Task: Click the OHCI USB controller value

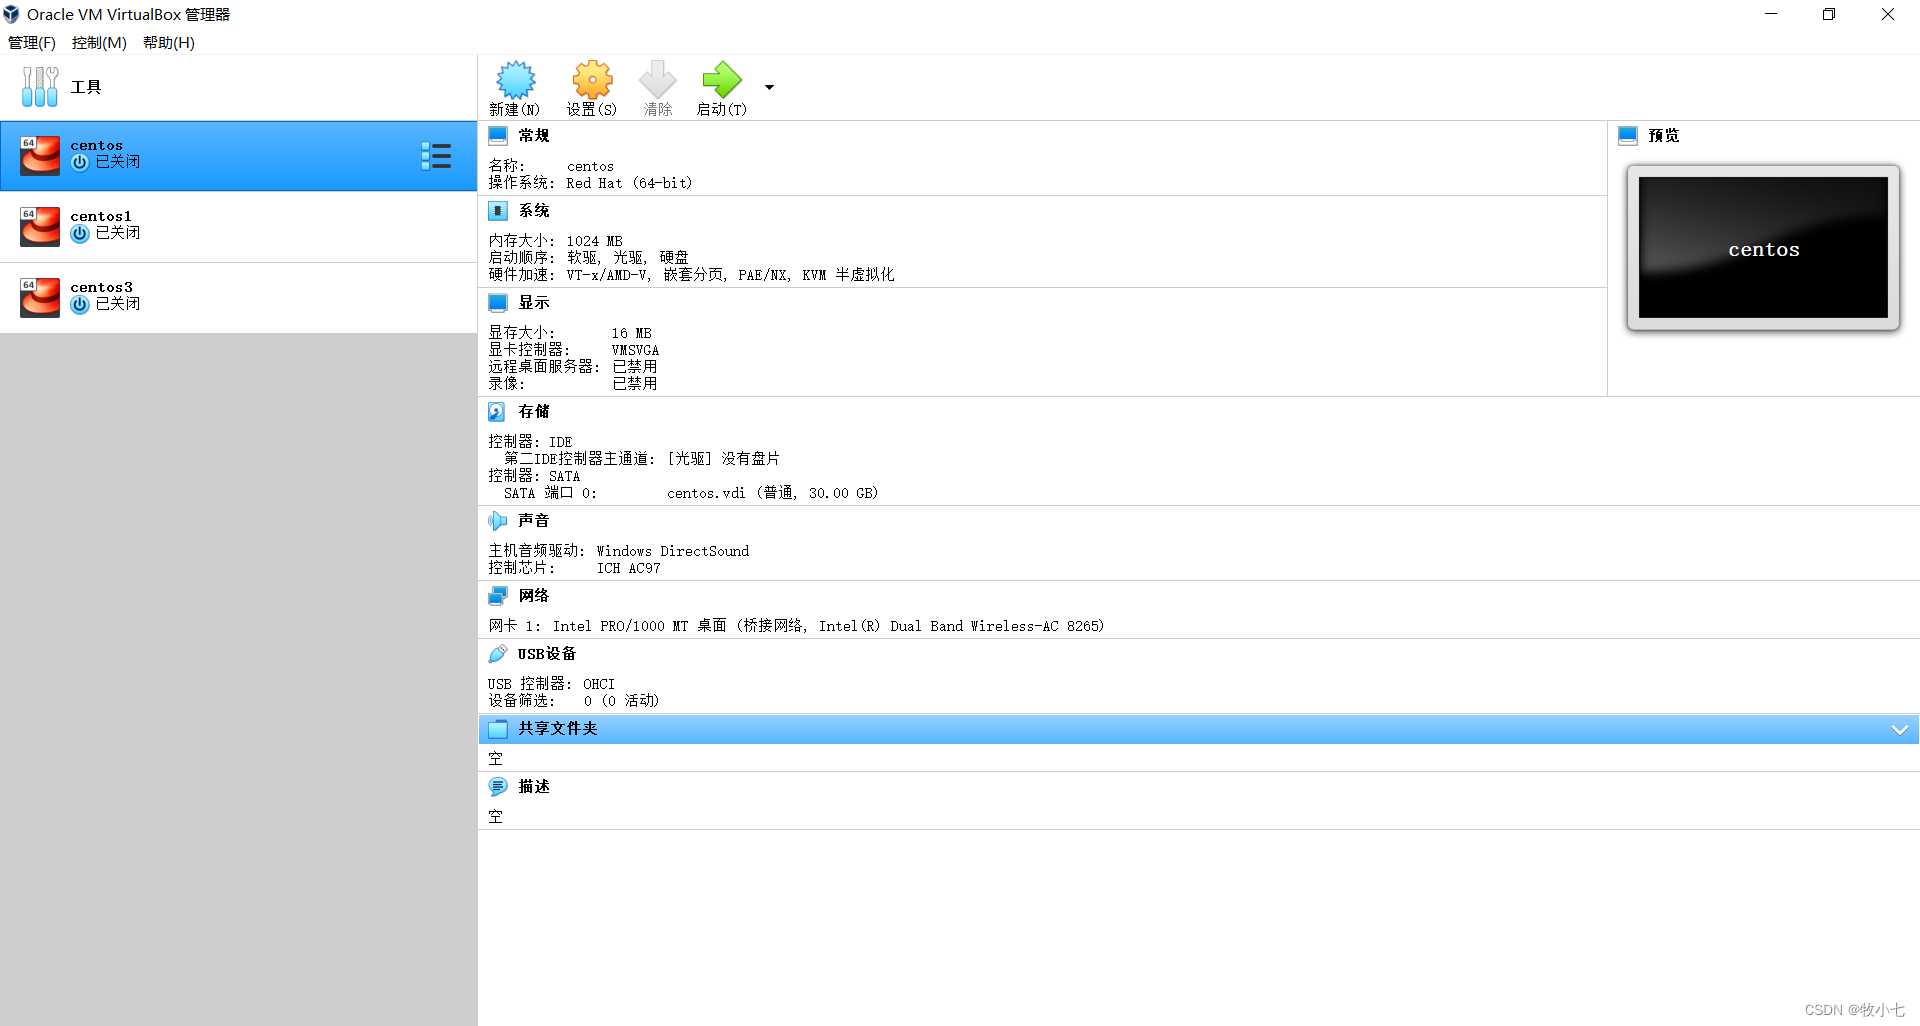Action: 599,684
